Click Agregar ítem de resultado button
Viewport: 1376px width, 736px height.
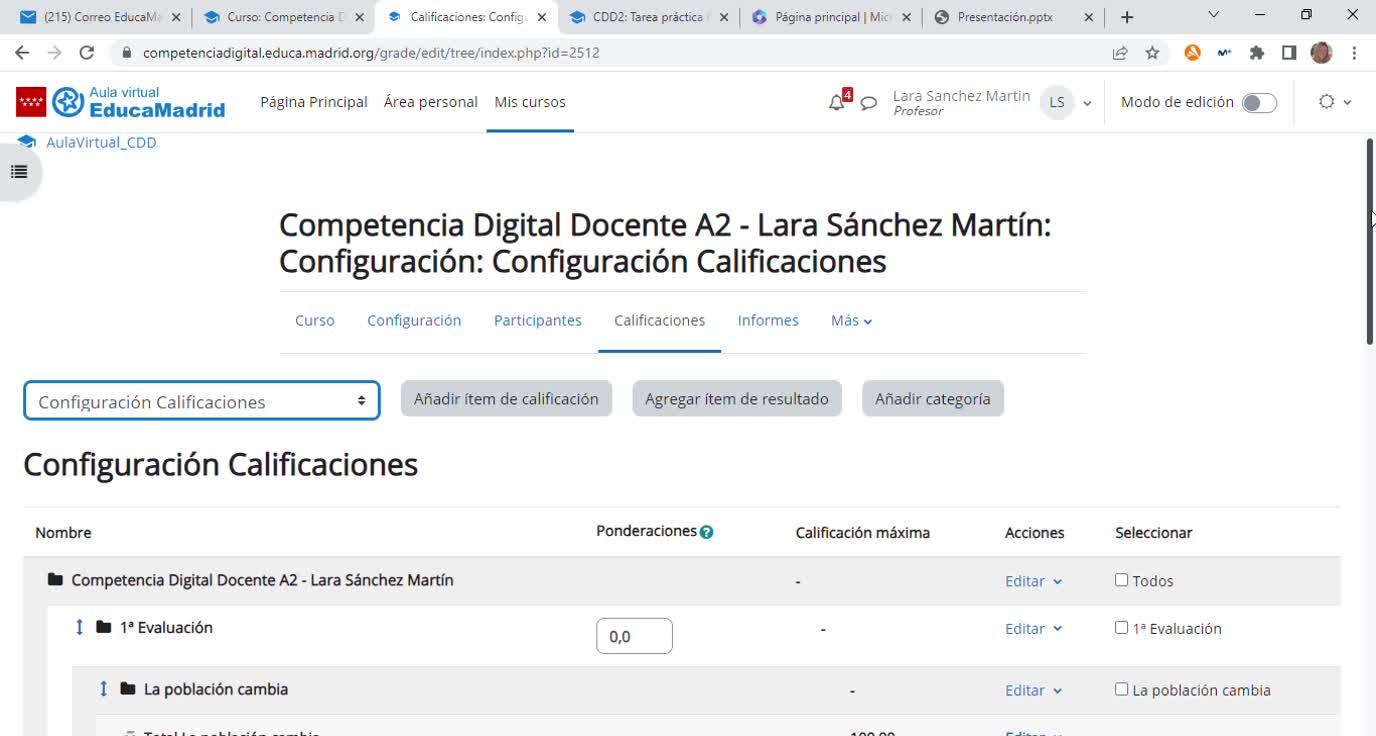(x=737, y=399)
